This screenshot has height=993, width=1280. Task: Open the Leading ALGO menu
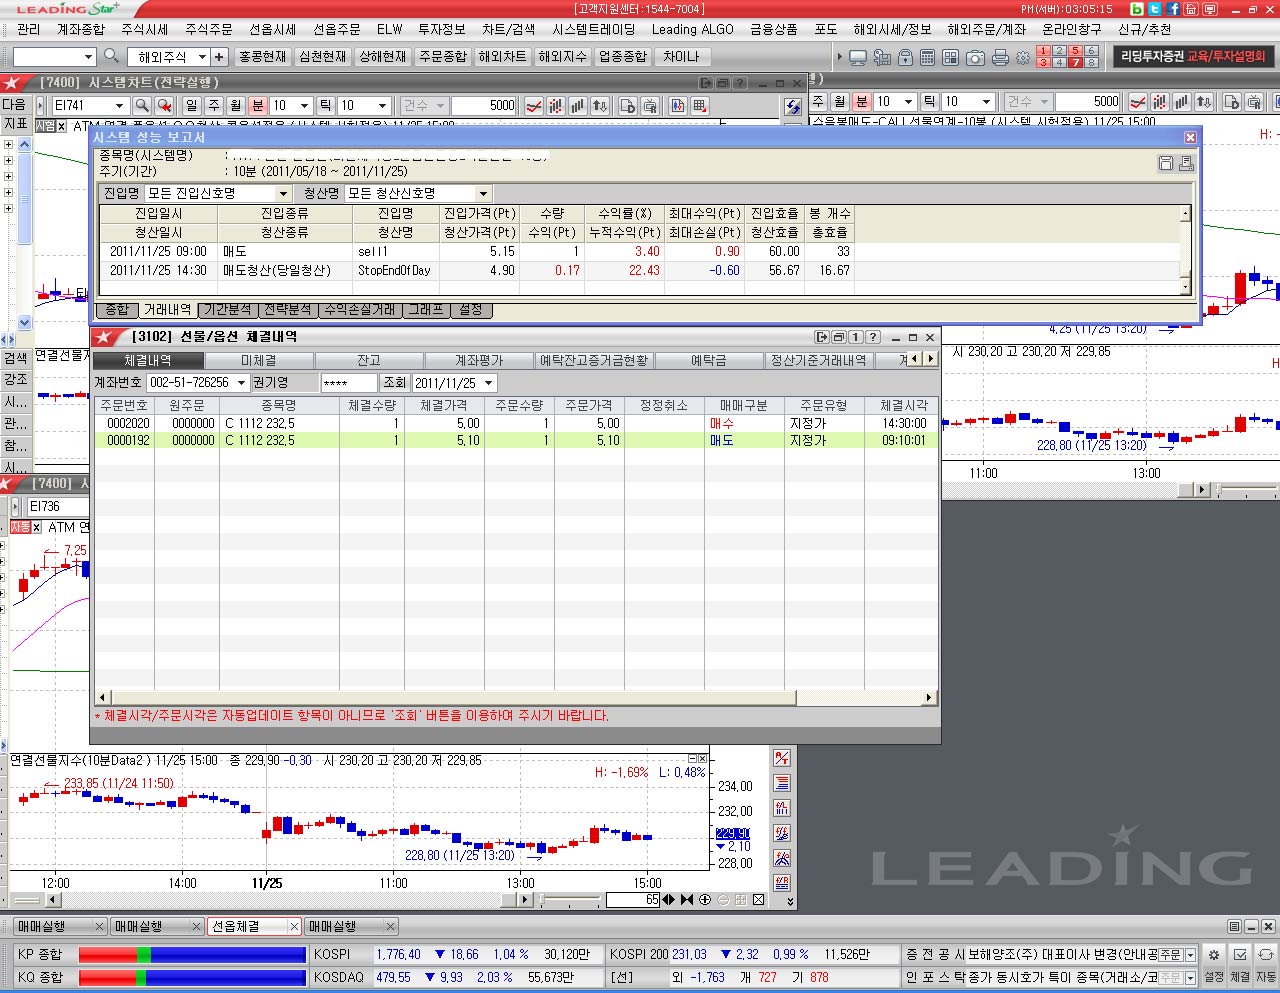[692, 30]
